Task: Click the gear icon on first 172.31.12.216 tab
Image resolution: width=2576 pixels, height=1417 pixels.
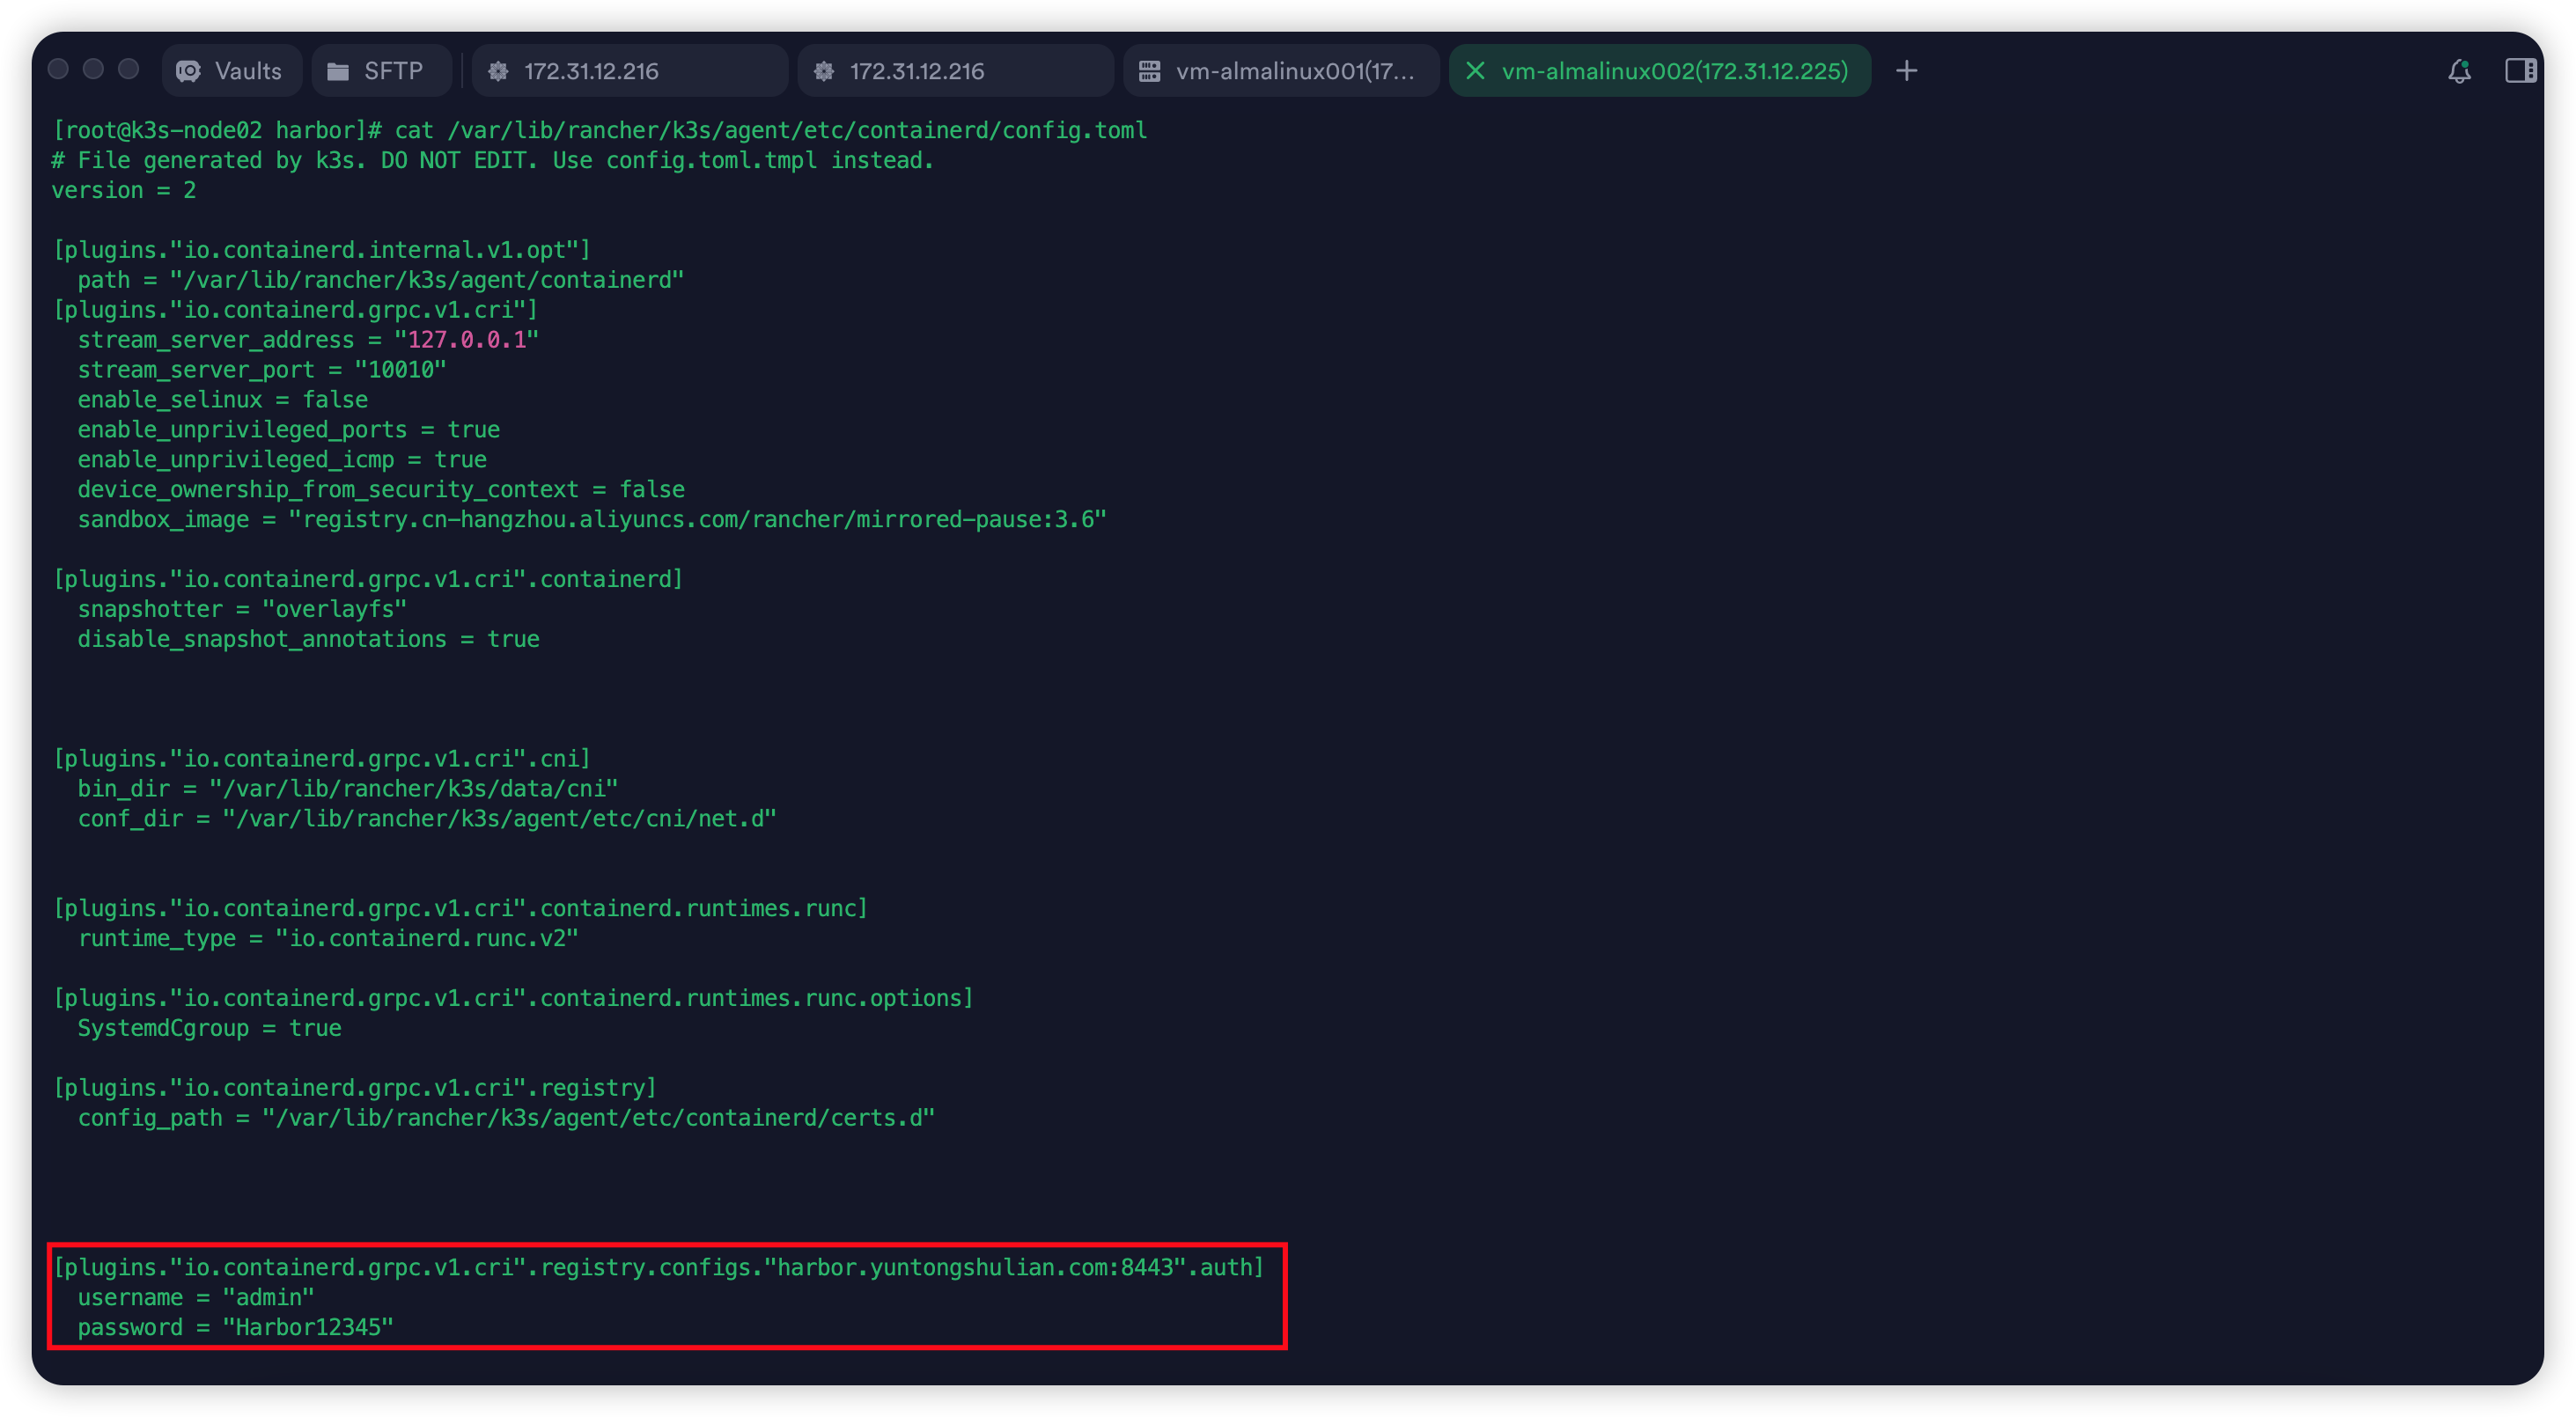Action: point(498,71)
